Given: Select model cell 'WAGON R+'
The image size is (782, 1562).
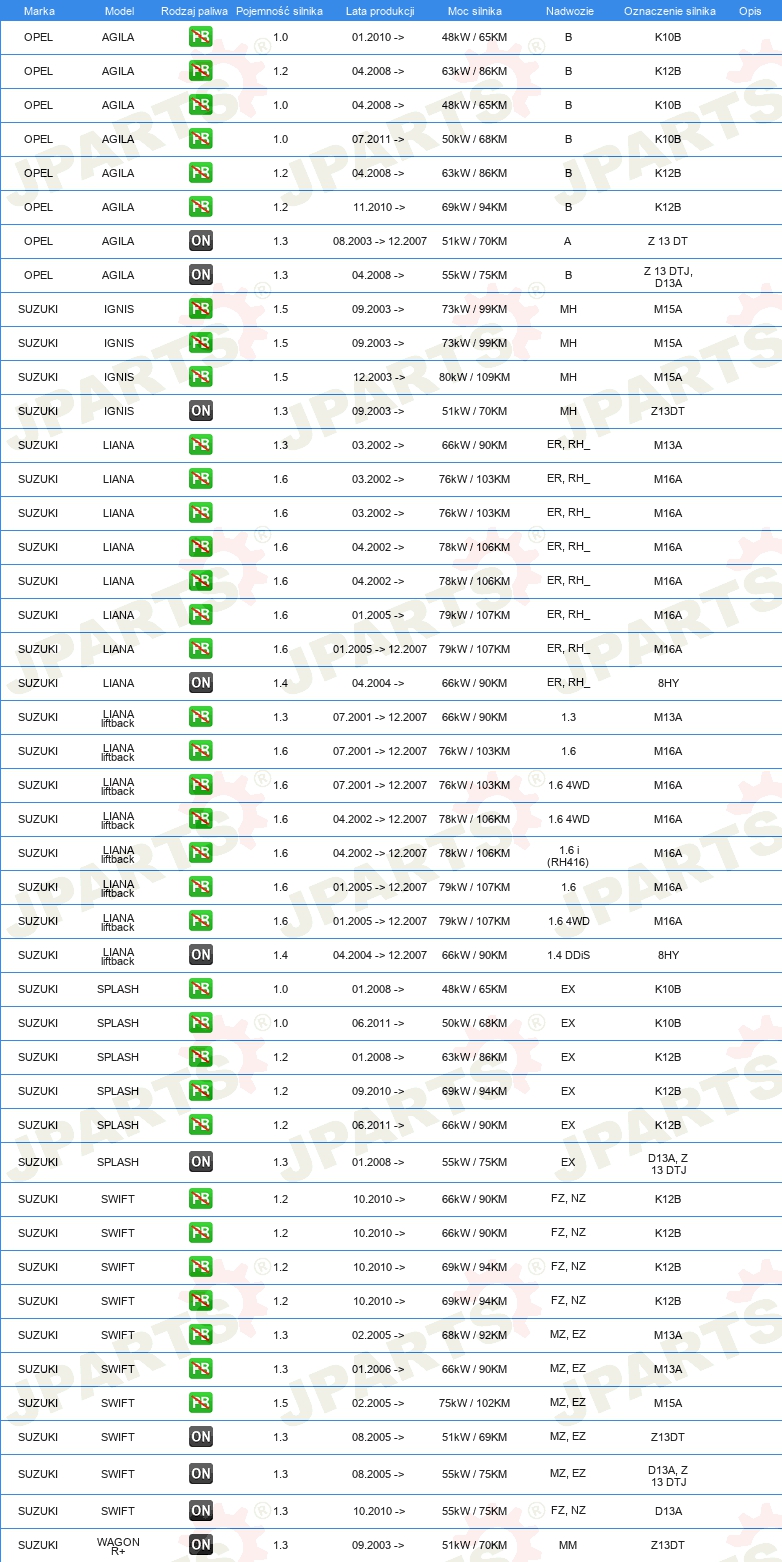Looking at the screenshot, I should pyautogui.click(x=118, y=1546).
